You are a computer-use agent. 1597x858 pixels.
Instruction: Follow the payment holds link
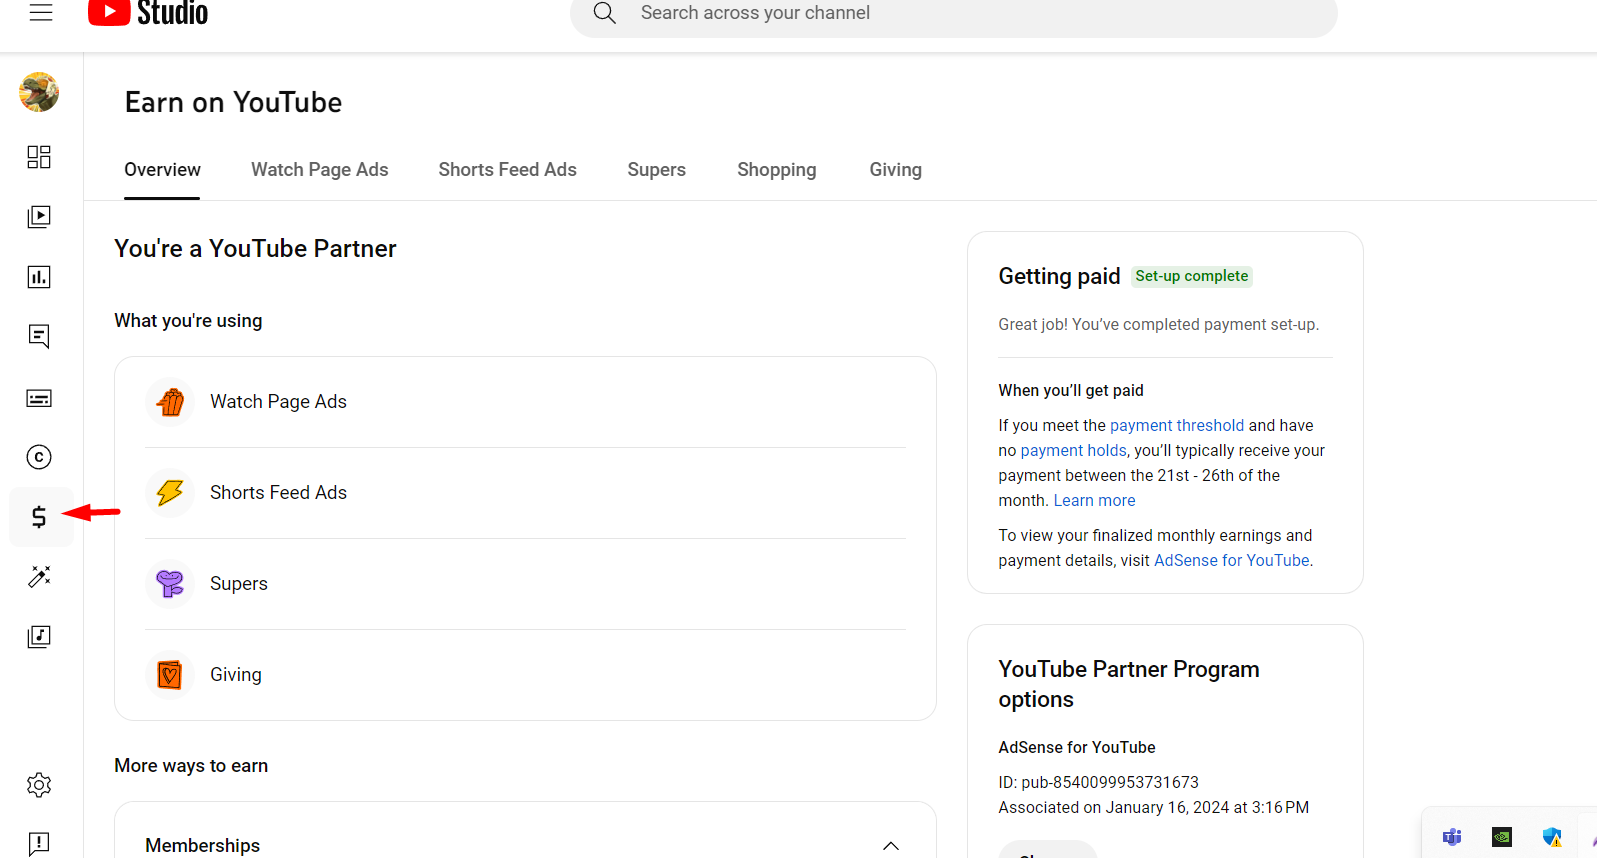point(1073,450)
